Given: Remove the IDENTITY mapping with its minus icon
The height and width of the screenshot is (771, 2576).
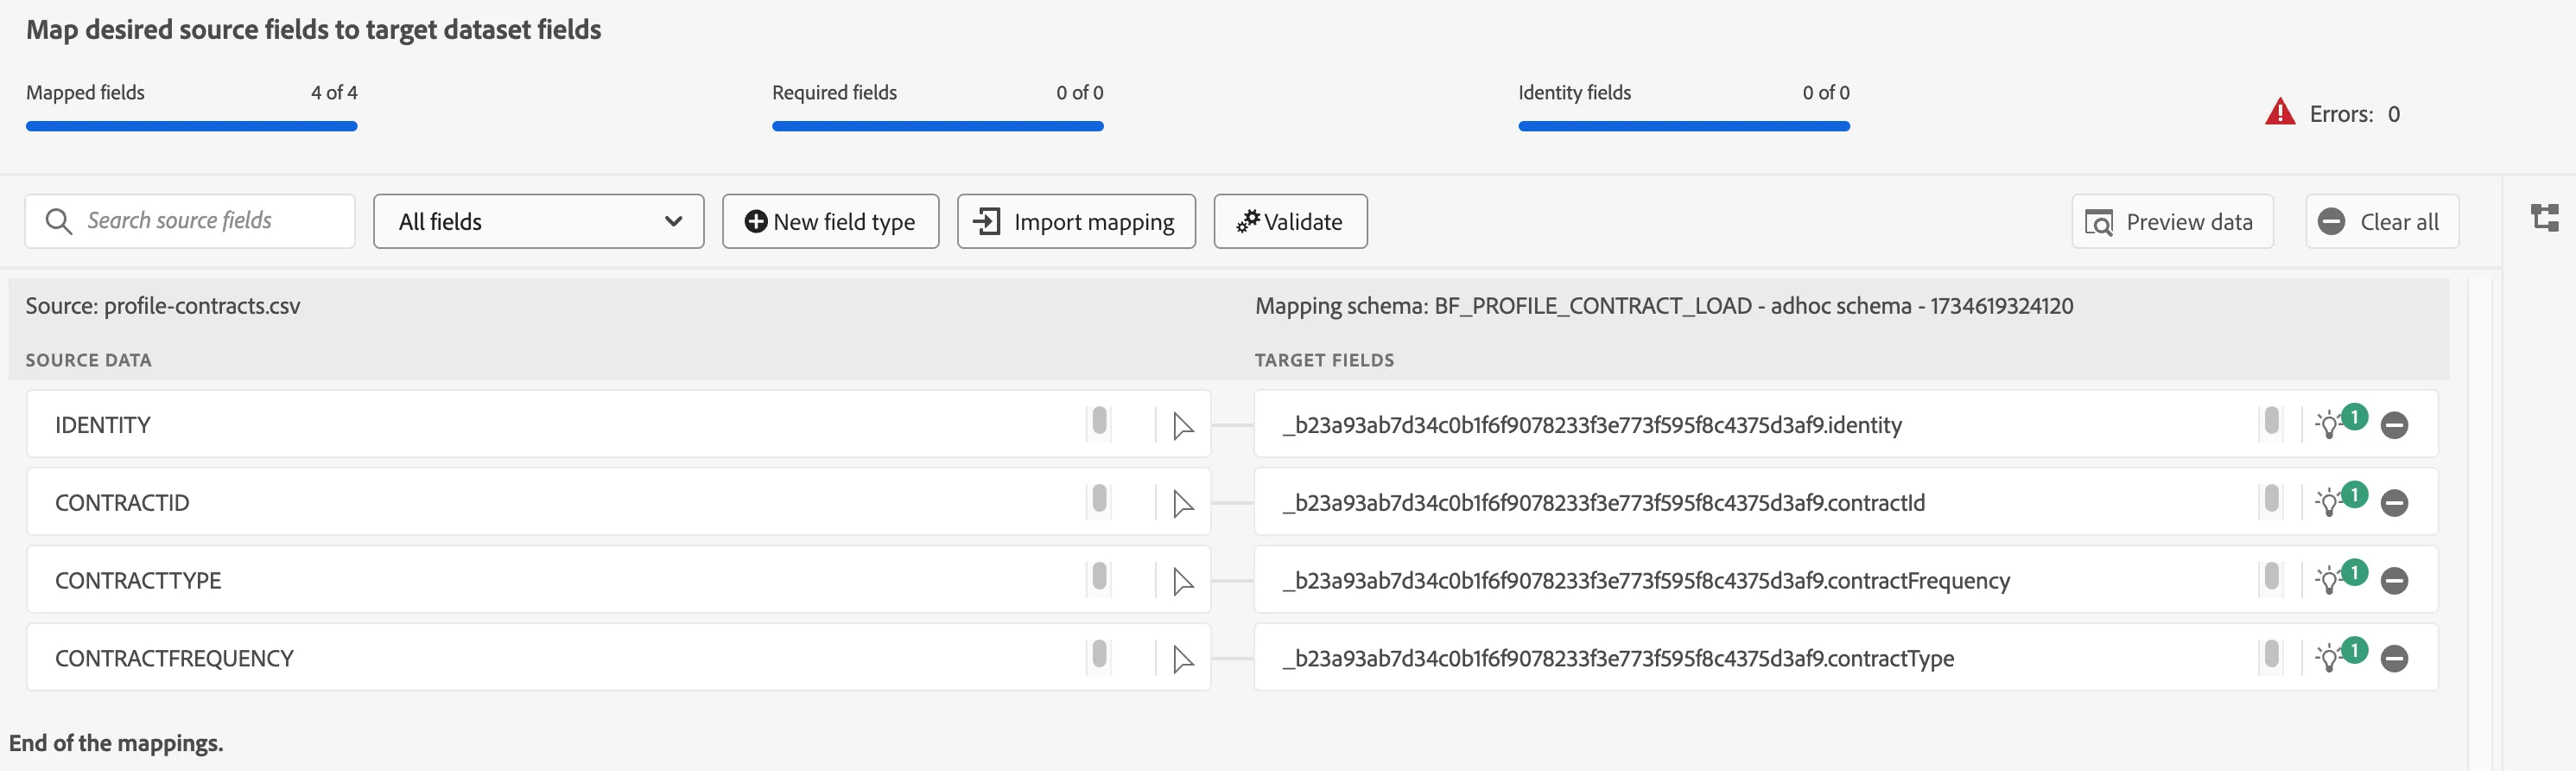Looking at the screenshot, I should [x=2394, y=425].
